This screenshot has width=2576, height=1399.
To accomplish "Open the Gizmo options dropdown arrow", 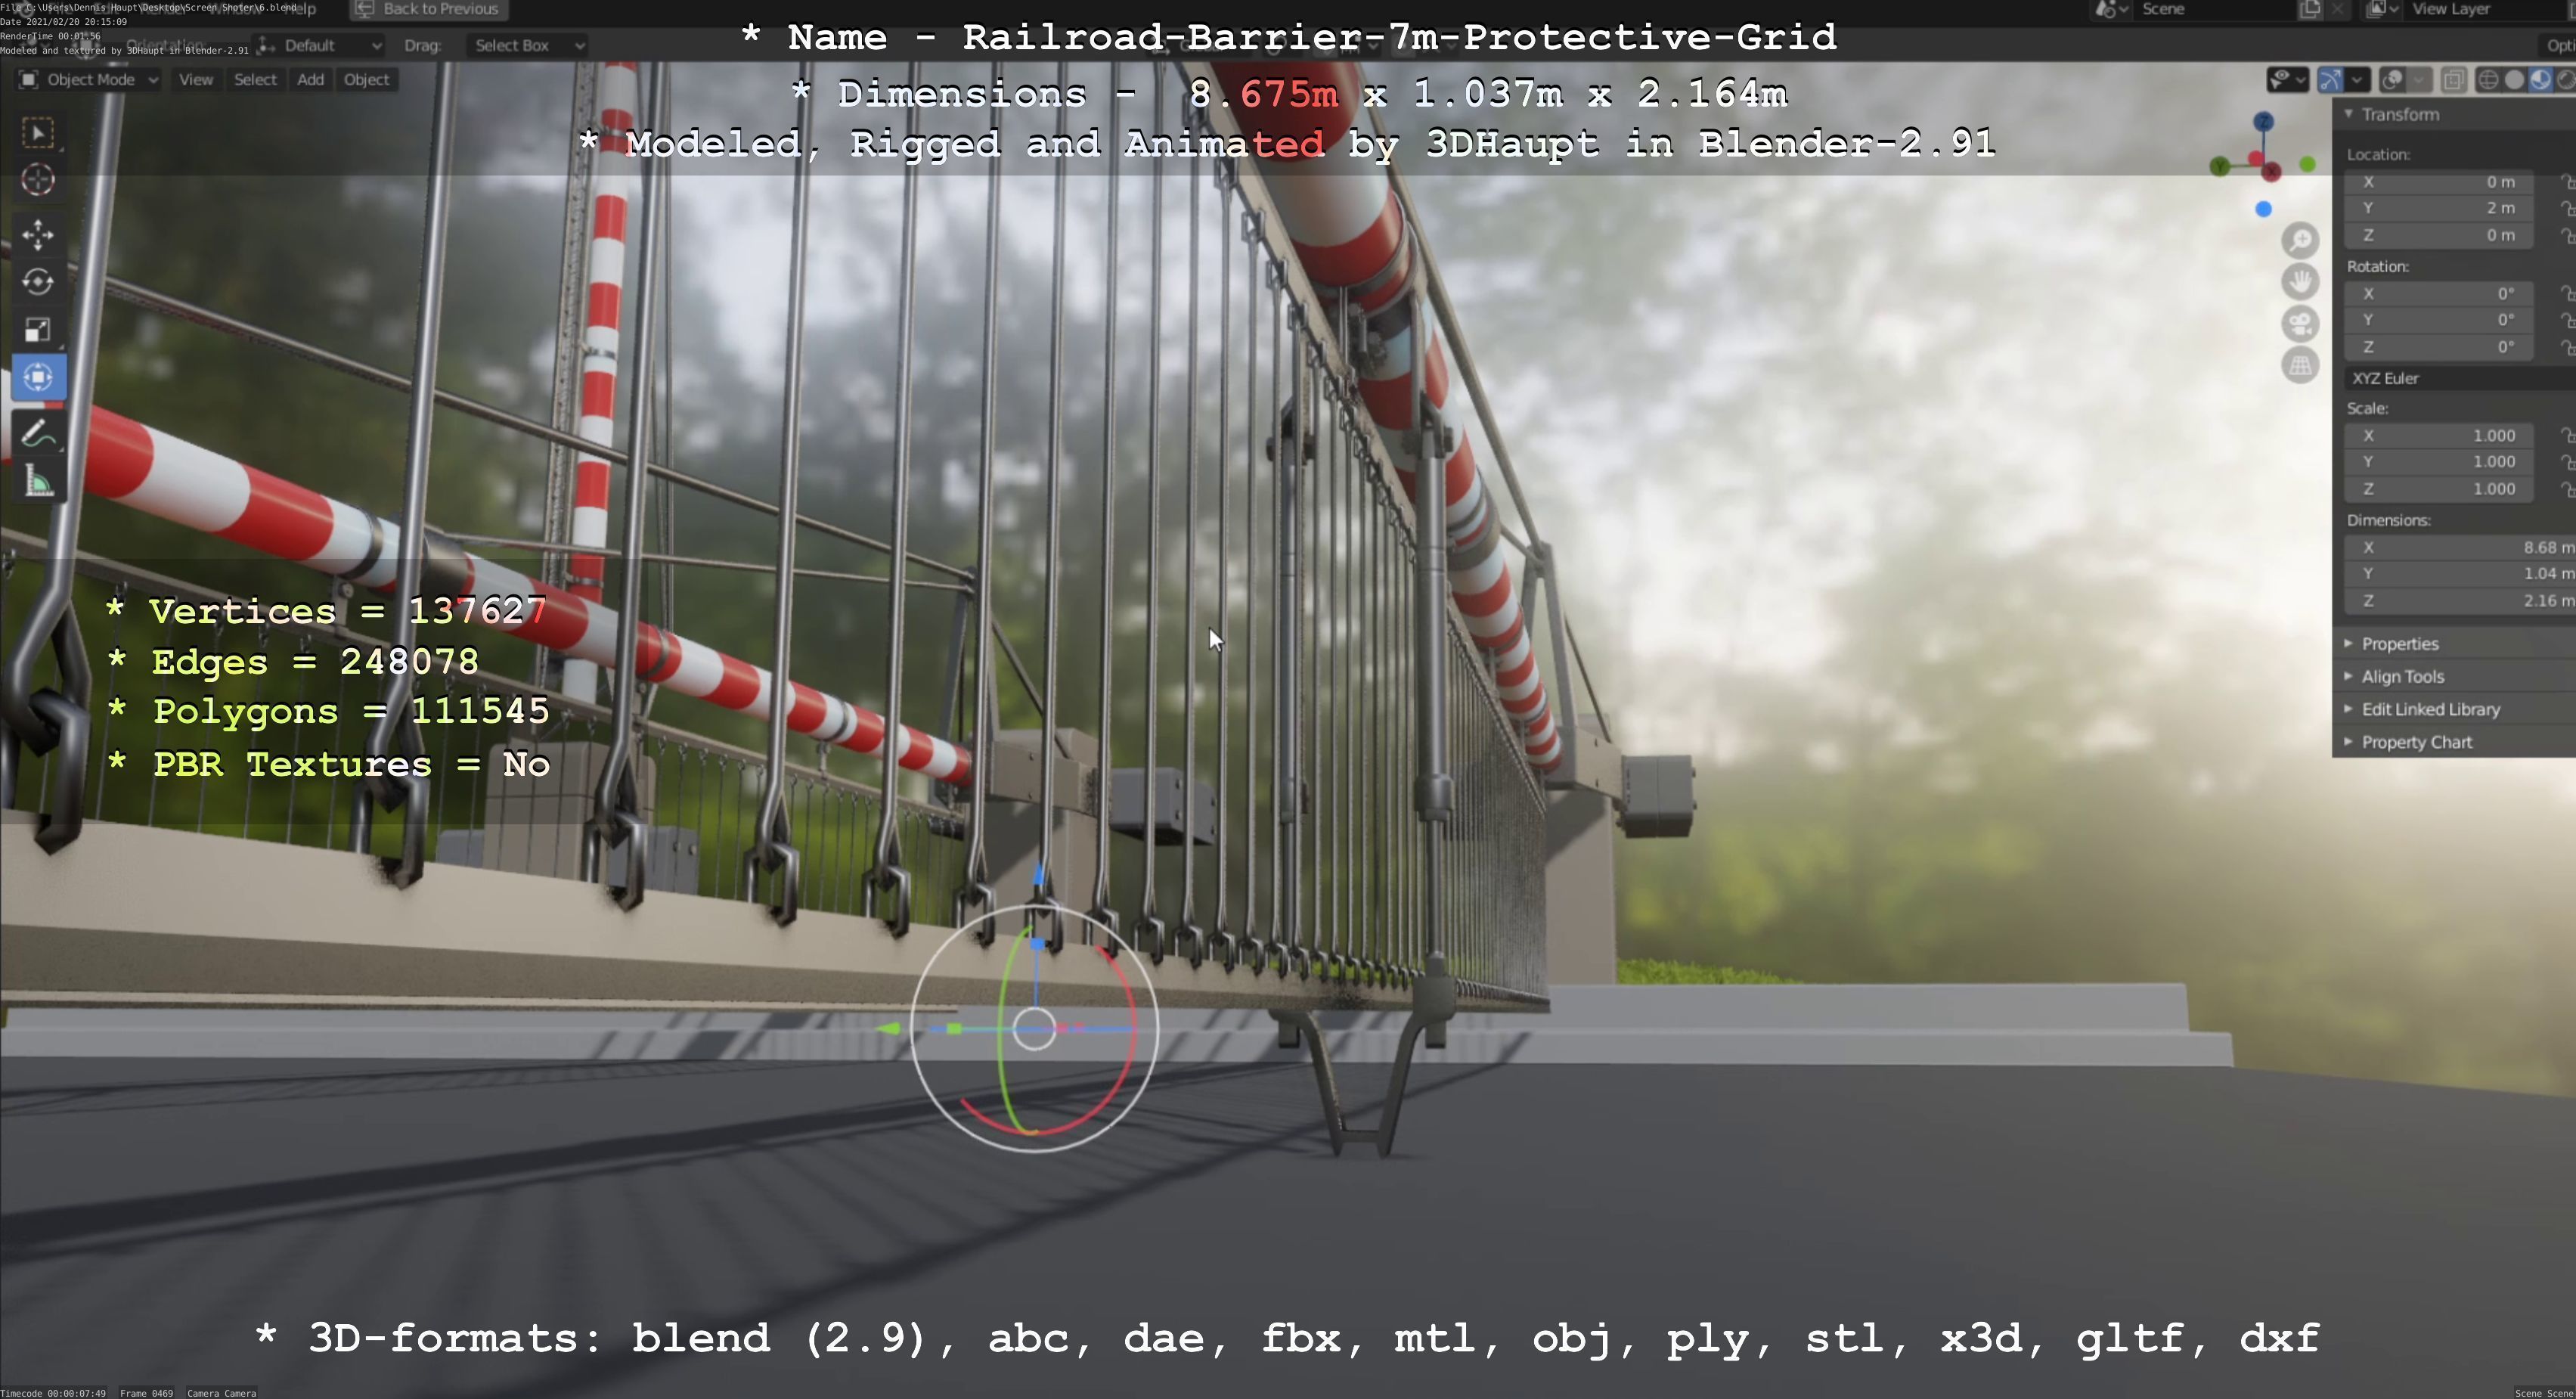I will (x=2357, y=80).
